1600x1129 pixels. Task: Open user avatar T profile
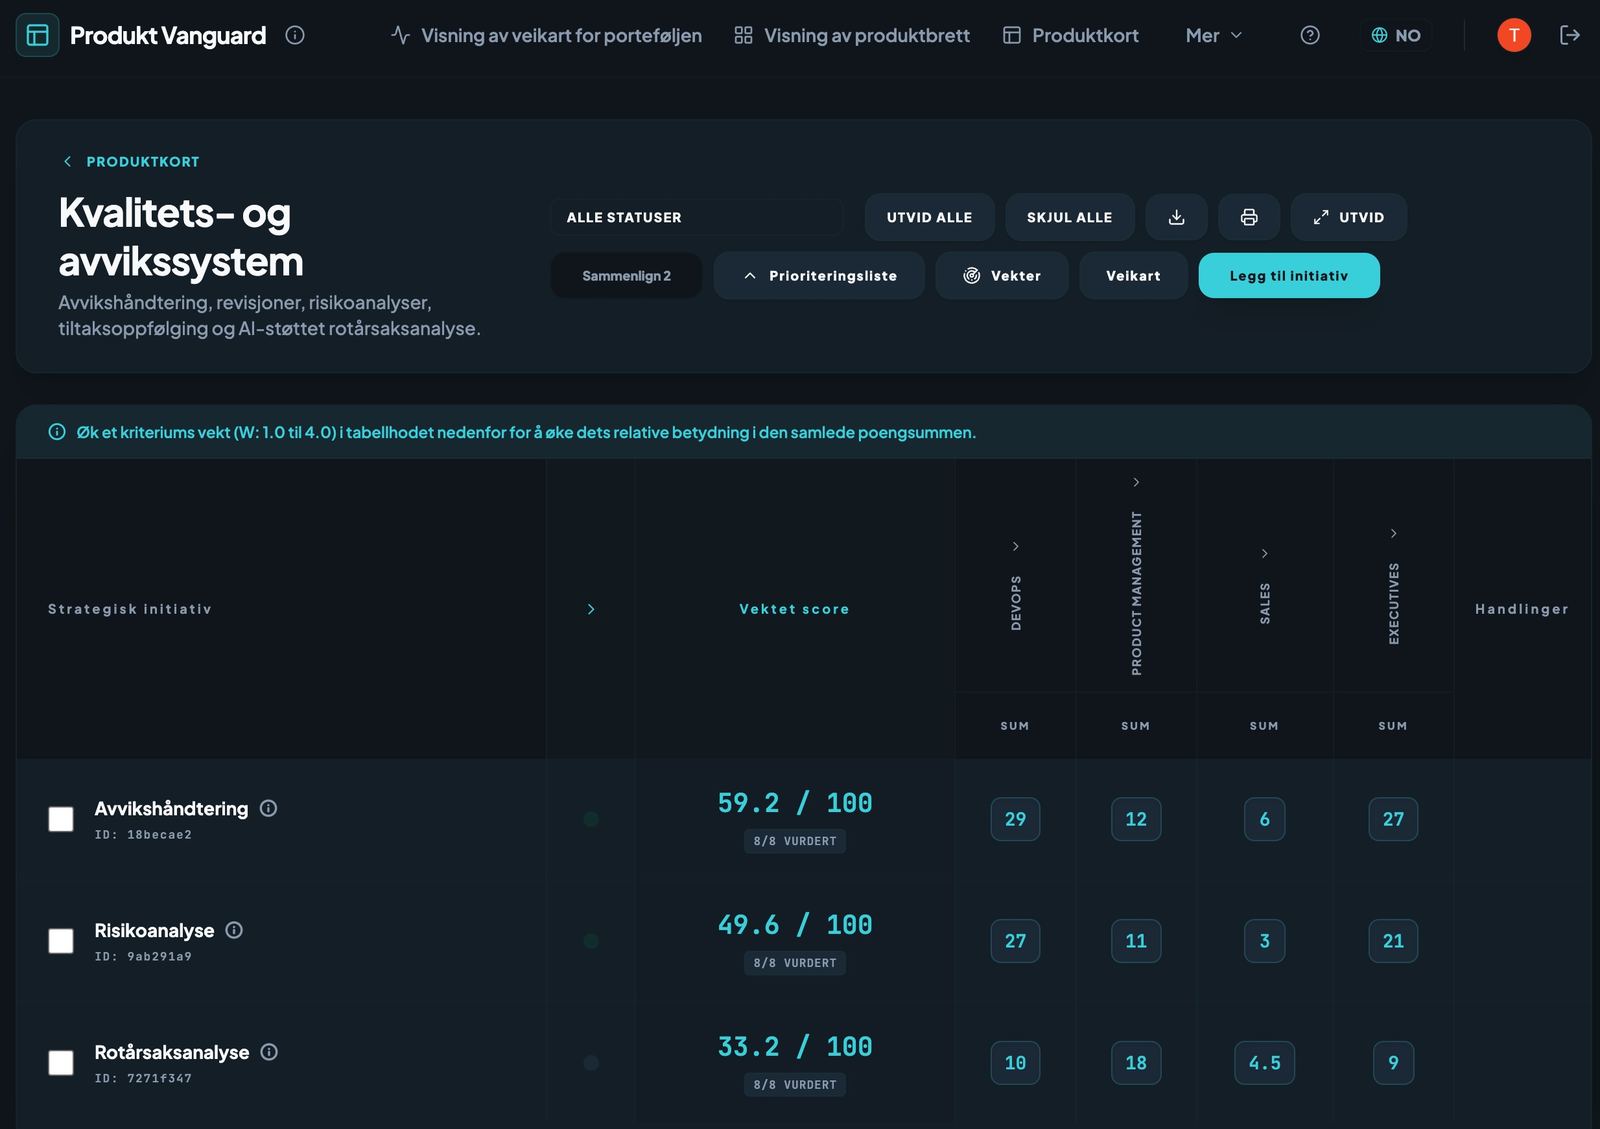(1514, 35)
